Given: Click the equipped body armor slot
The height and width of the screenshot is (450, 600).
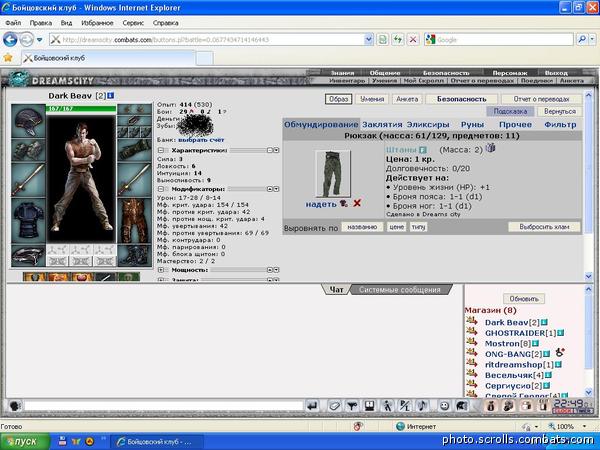Looking at the screenshot, I should coord(28,221).
